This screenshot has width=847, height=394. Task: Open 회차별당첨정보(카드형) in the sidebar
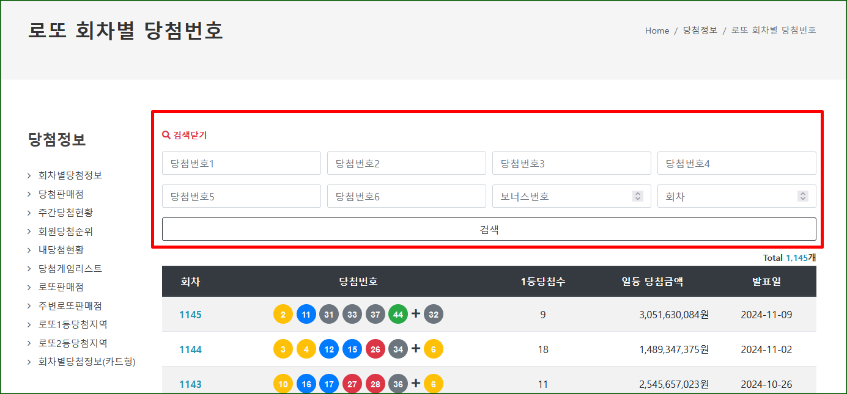tap(87, 362)
